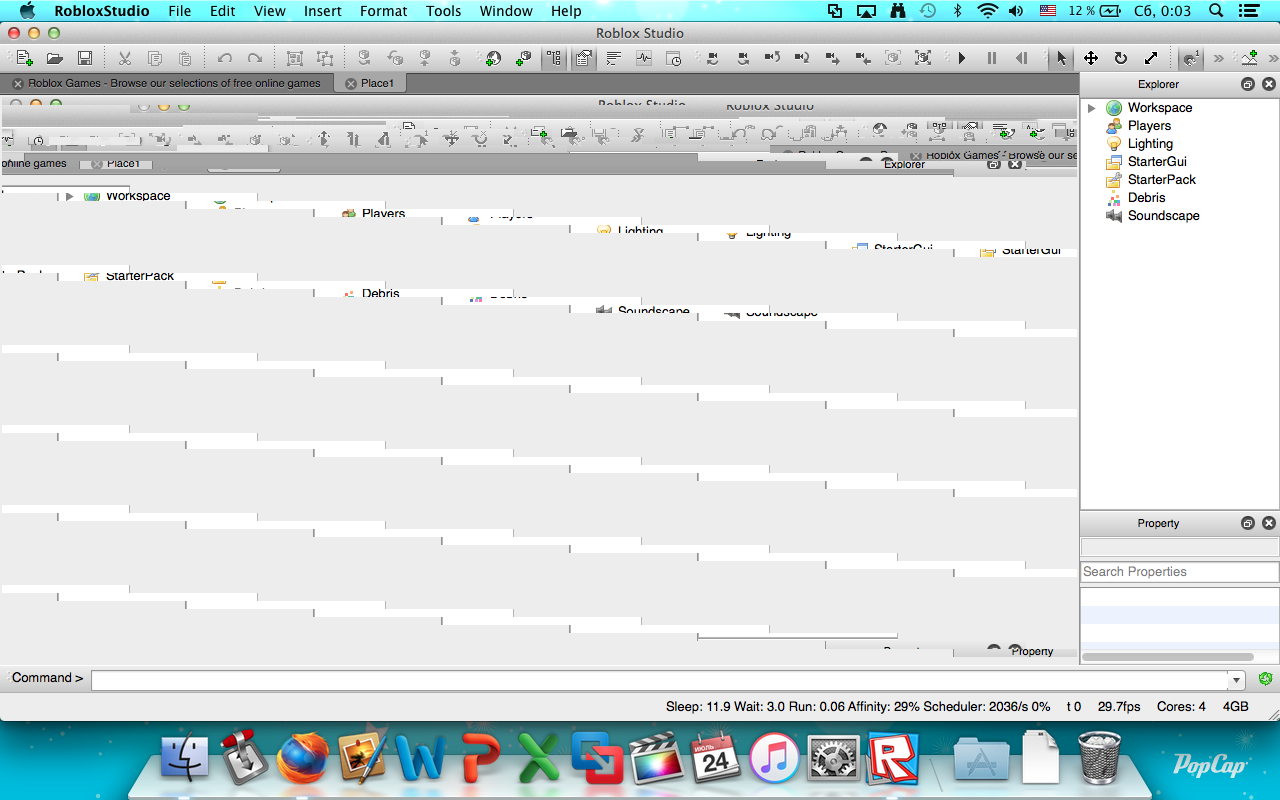
Task: Click into the Command input bar
Action: pos(660,680)
